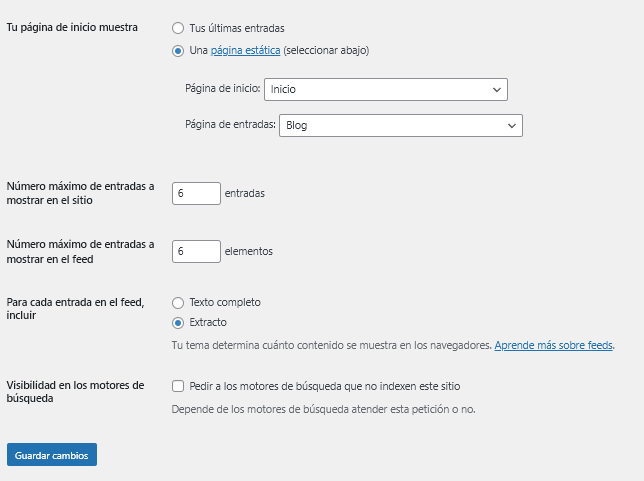The height and width of the screenshot is (481, 644).
Task: Expand the "Página de entradas" dropdown showing Blog
Action: point(400,125)
